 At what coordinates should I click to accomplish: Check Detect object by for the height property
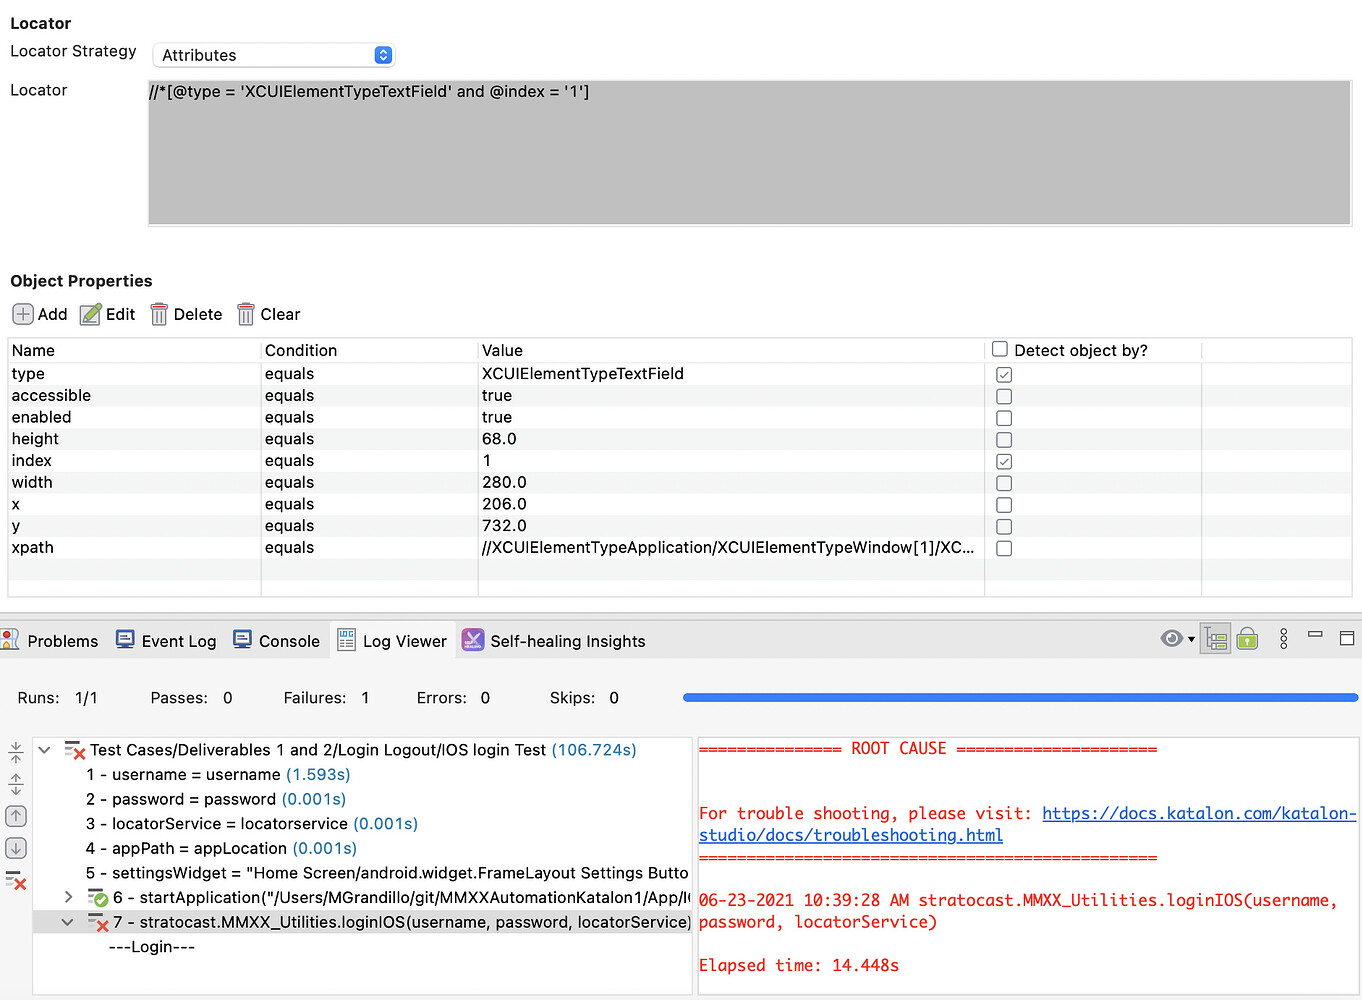tap(1003, 439)
